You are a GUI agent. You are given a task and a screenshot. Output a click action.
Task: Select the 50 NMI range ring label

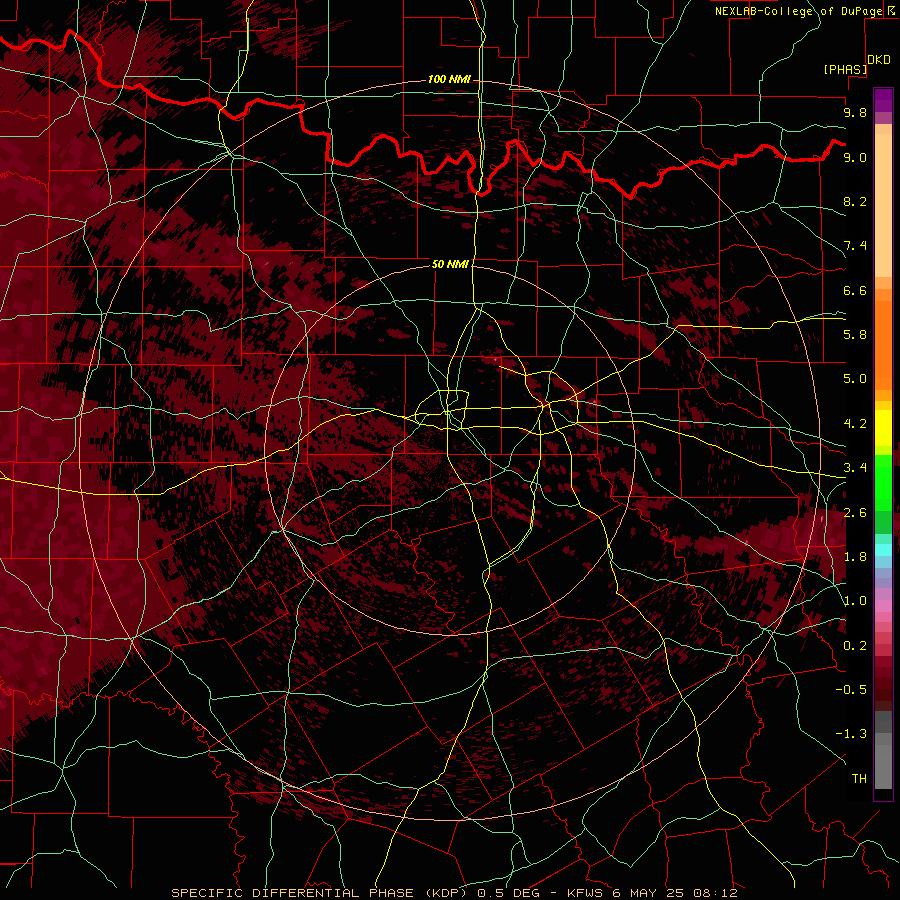[x=450, y=264]
